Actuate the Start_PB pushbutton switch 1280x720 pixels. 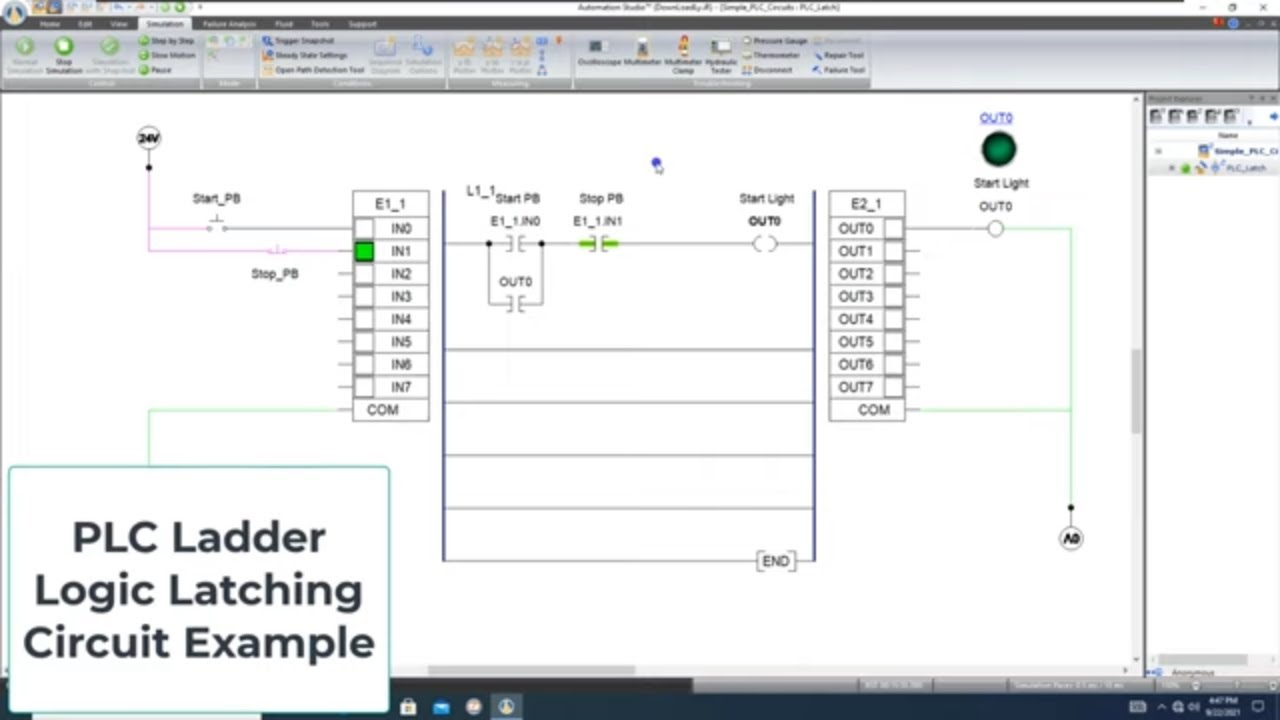[x=217, y=224]
